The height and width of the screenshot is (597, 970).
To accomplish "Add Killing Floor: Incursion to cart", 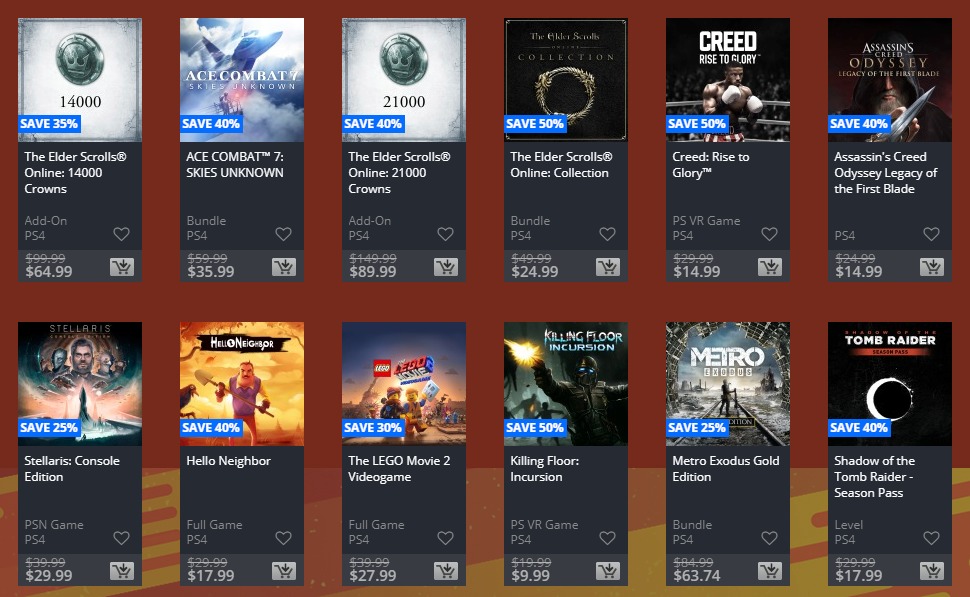I will tap(607, 570).
